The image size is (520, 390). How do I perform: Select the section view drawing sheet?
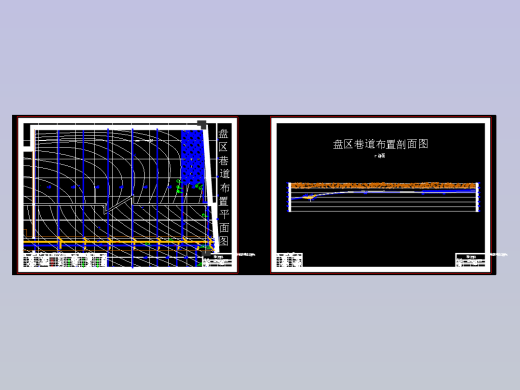tap(381, 195)
